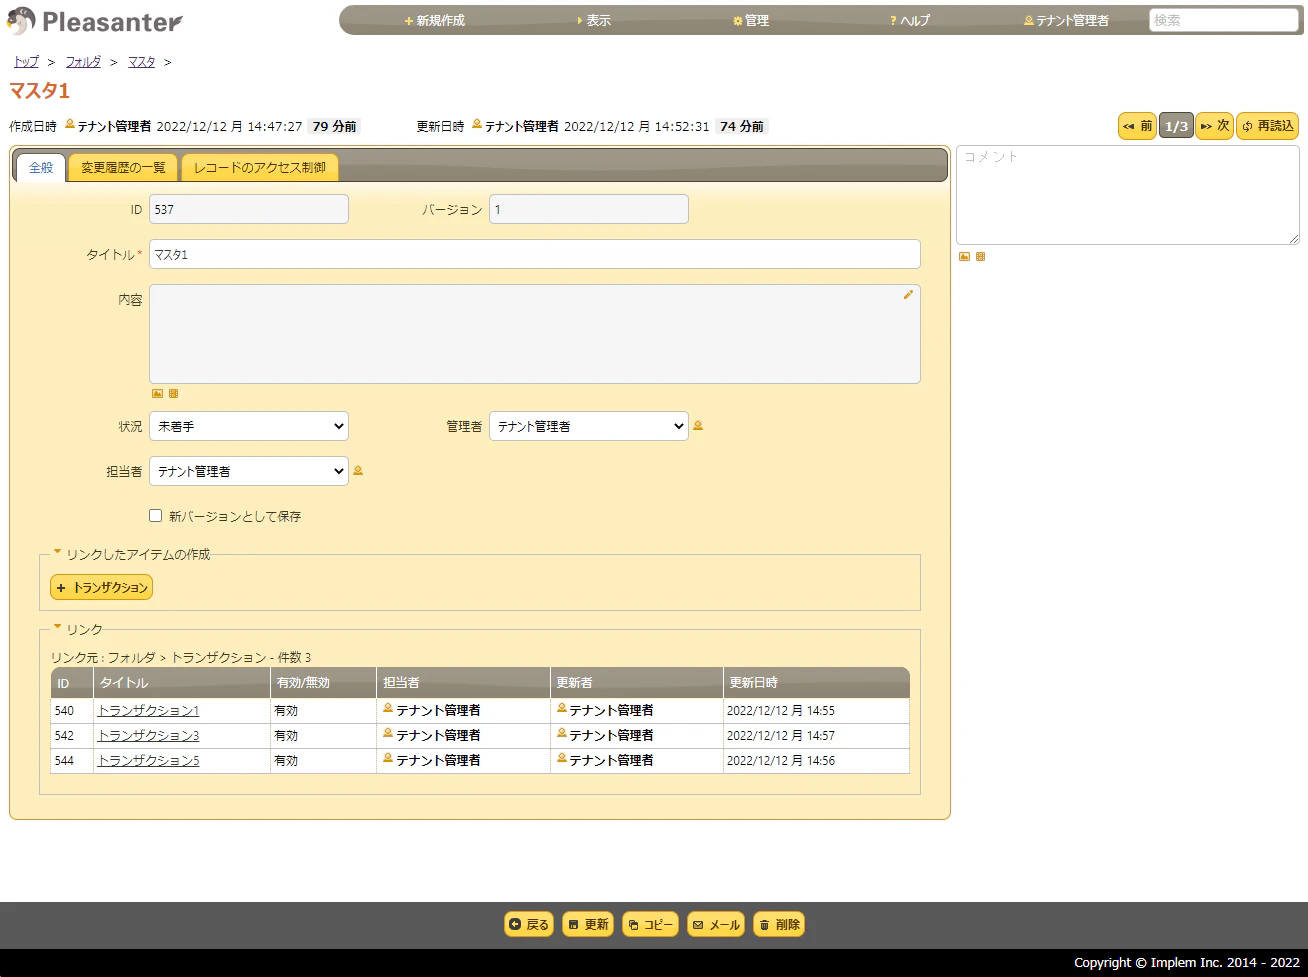
Task: Click date cell 2022/12/12 月 14:57
Action: click(x=816, y=736)
